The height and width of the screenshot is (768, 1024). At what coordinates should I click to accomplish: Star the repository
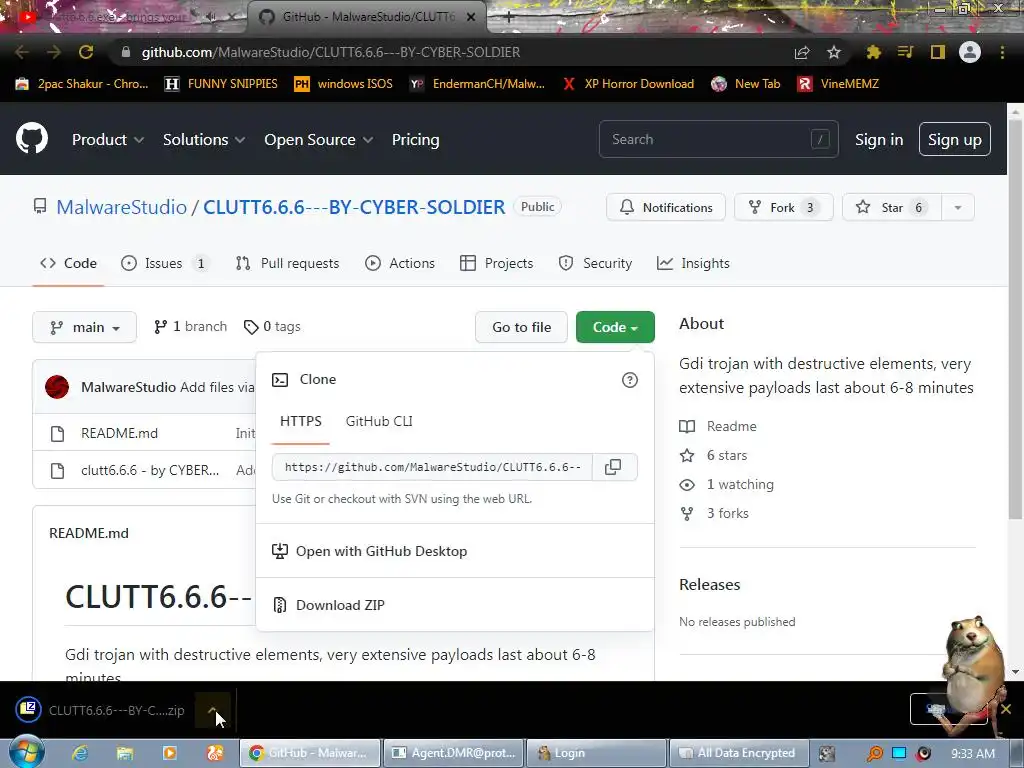pyautogui.click(x=891, y=208)
